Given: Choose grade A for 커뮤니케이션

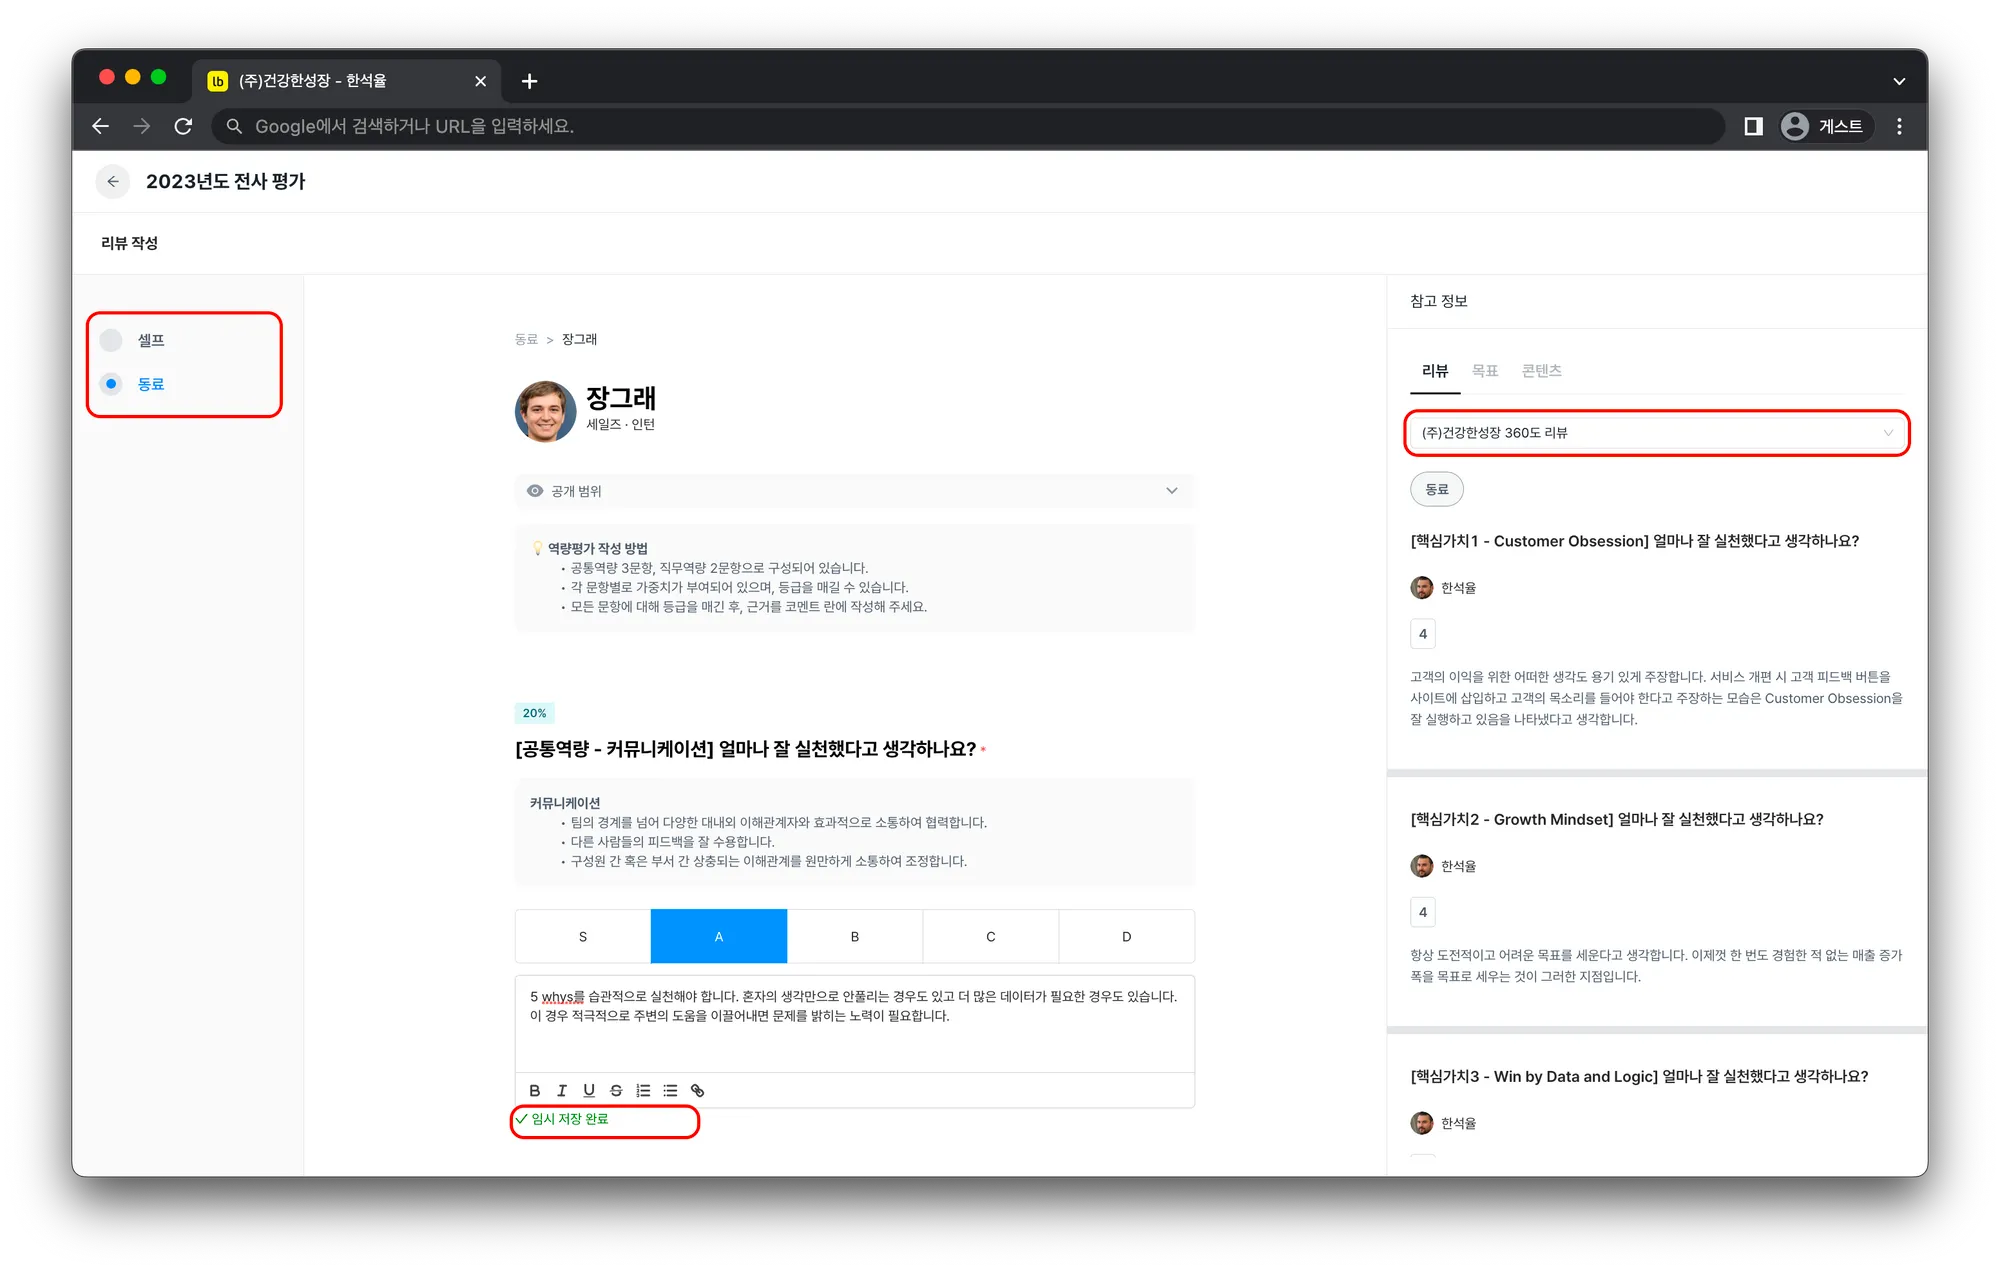Looking at the screenshot, I should (x=719, y=936).
